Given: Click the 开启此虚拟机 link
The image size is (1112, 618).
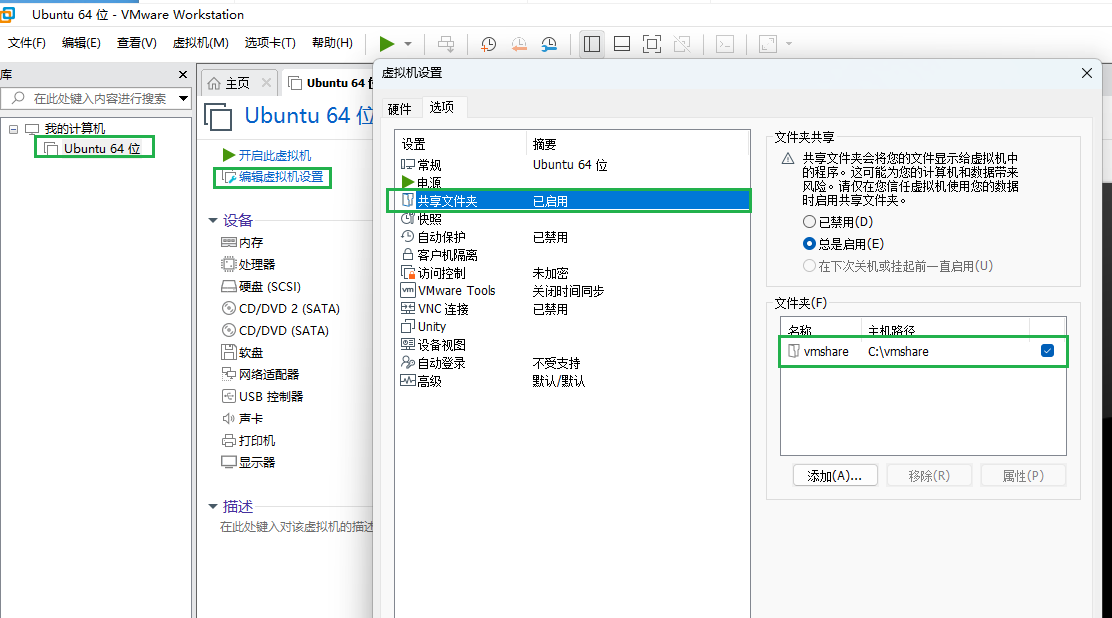Looking at the screenshot, I should [267, 155].
